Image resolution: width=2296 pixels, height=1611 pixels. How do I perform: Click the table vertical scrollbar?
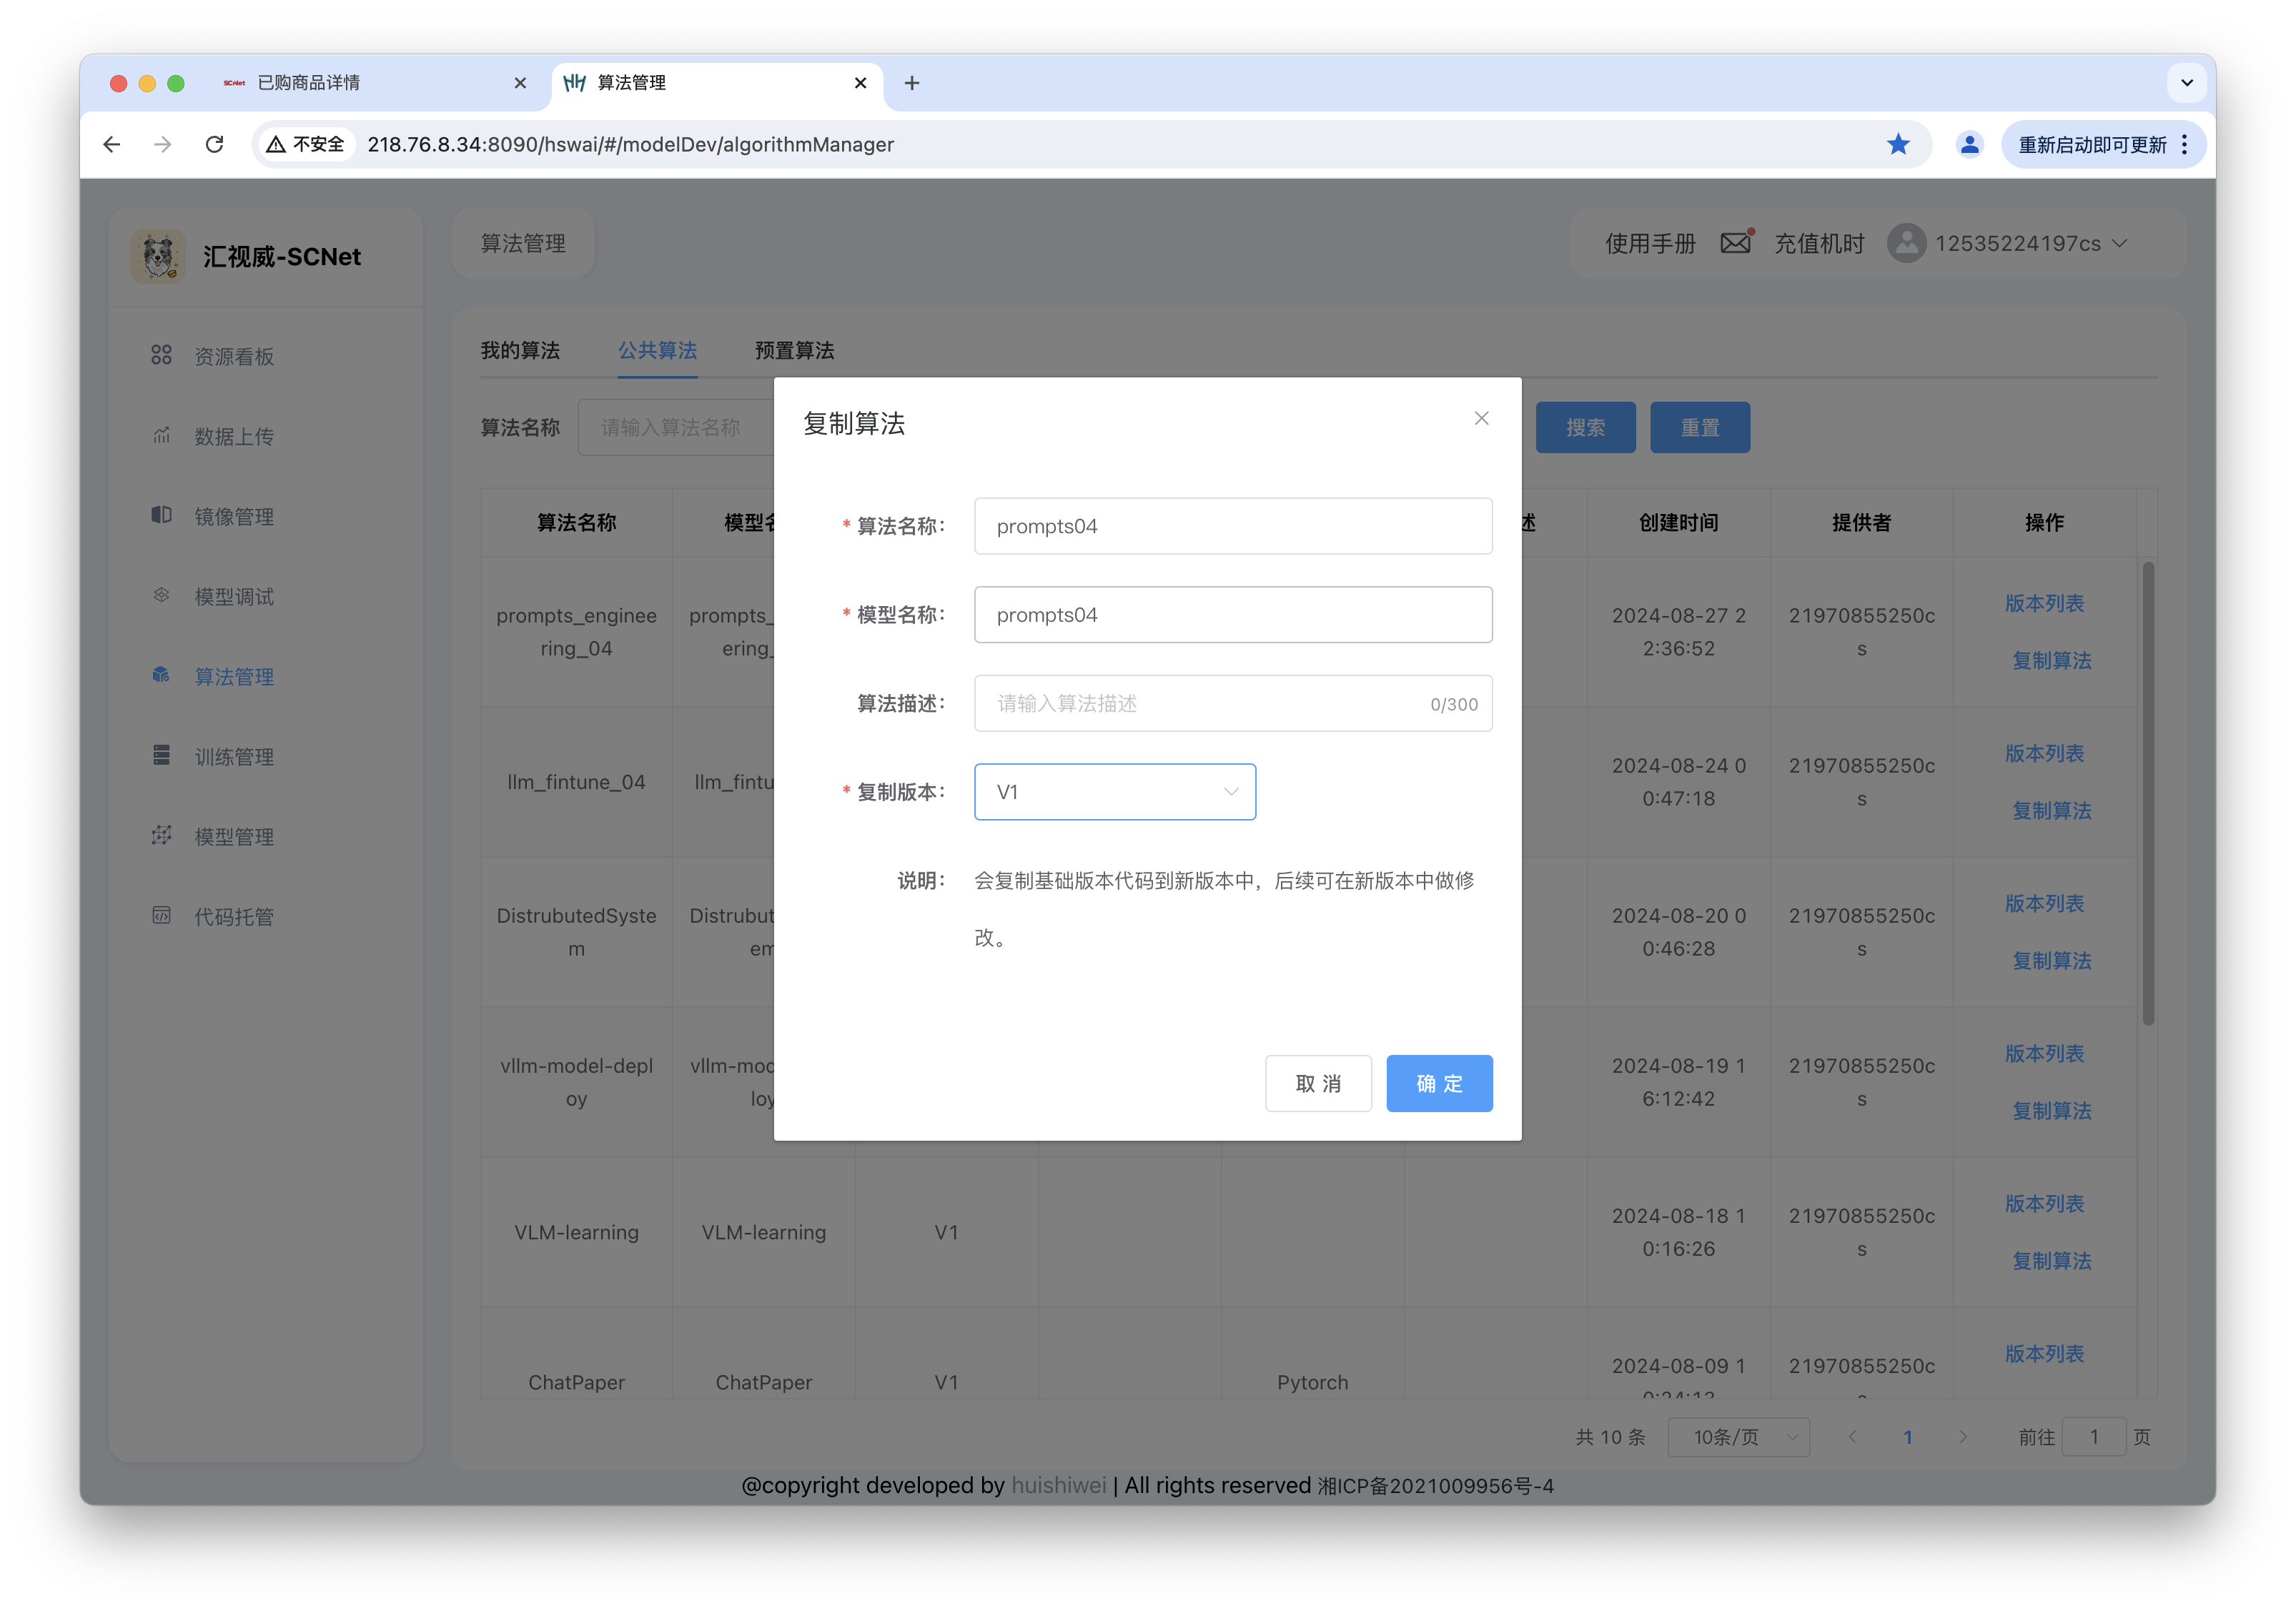[x=2147, y=790]
